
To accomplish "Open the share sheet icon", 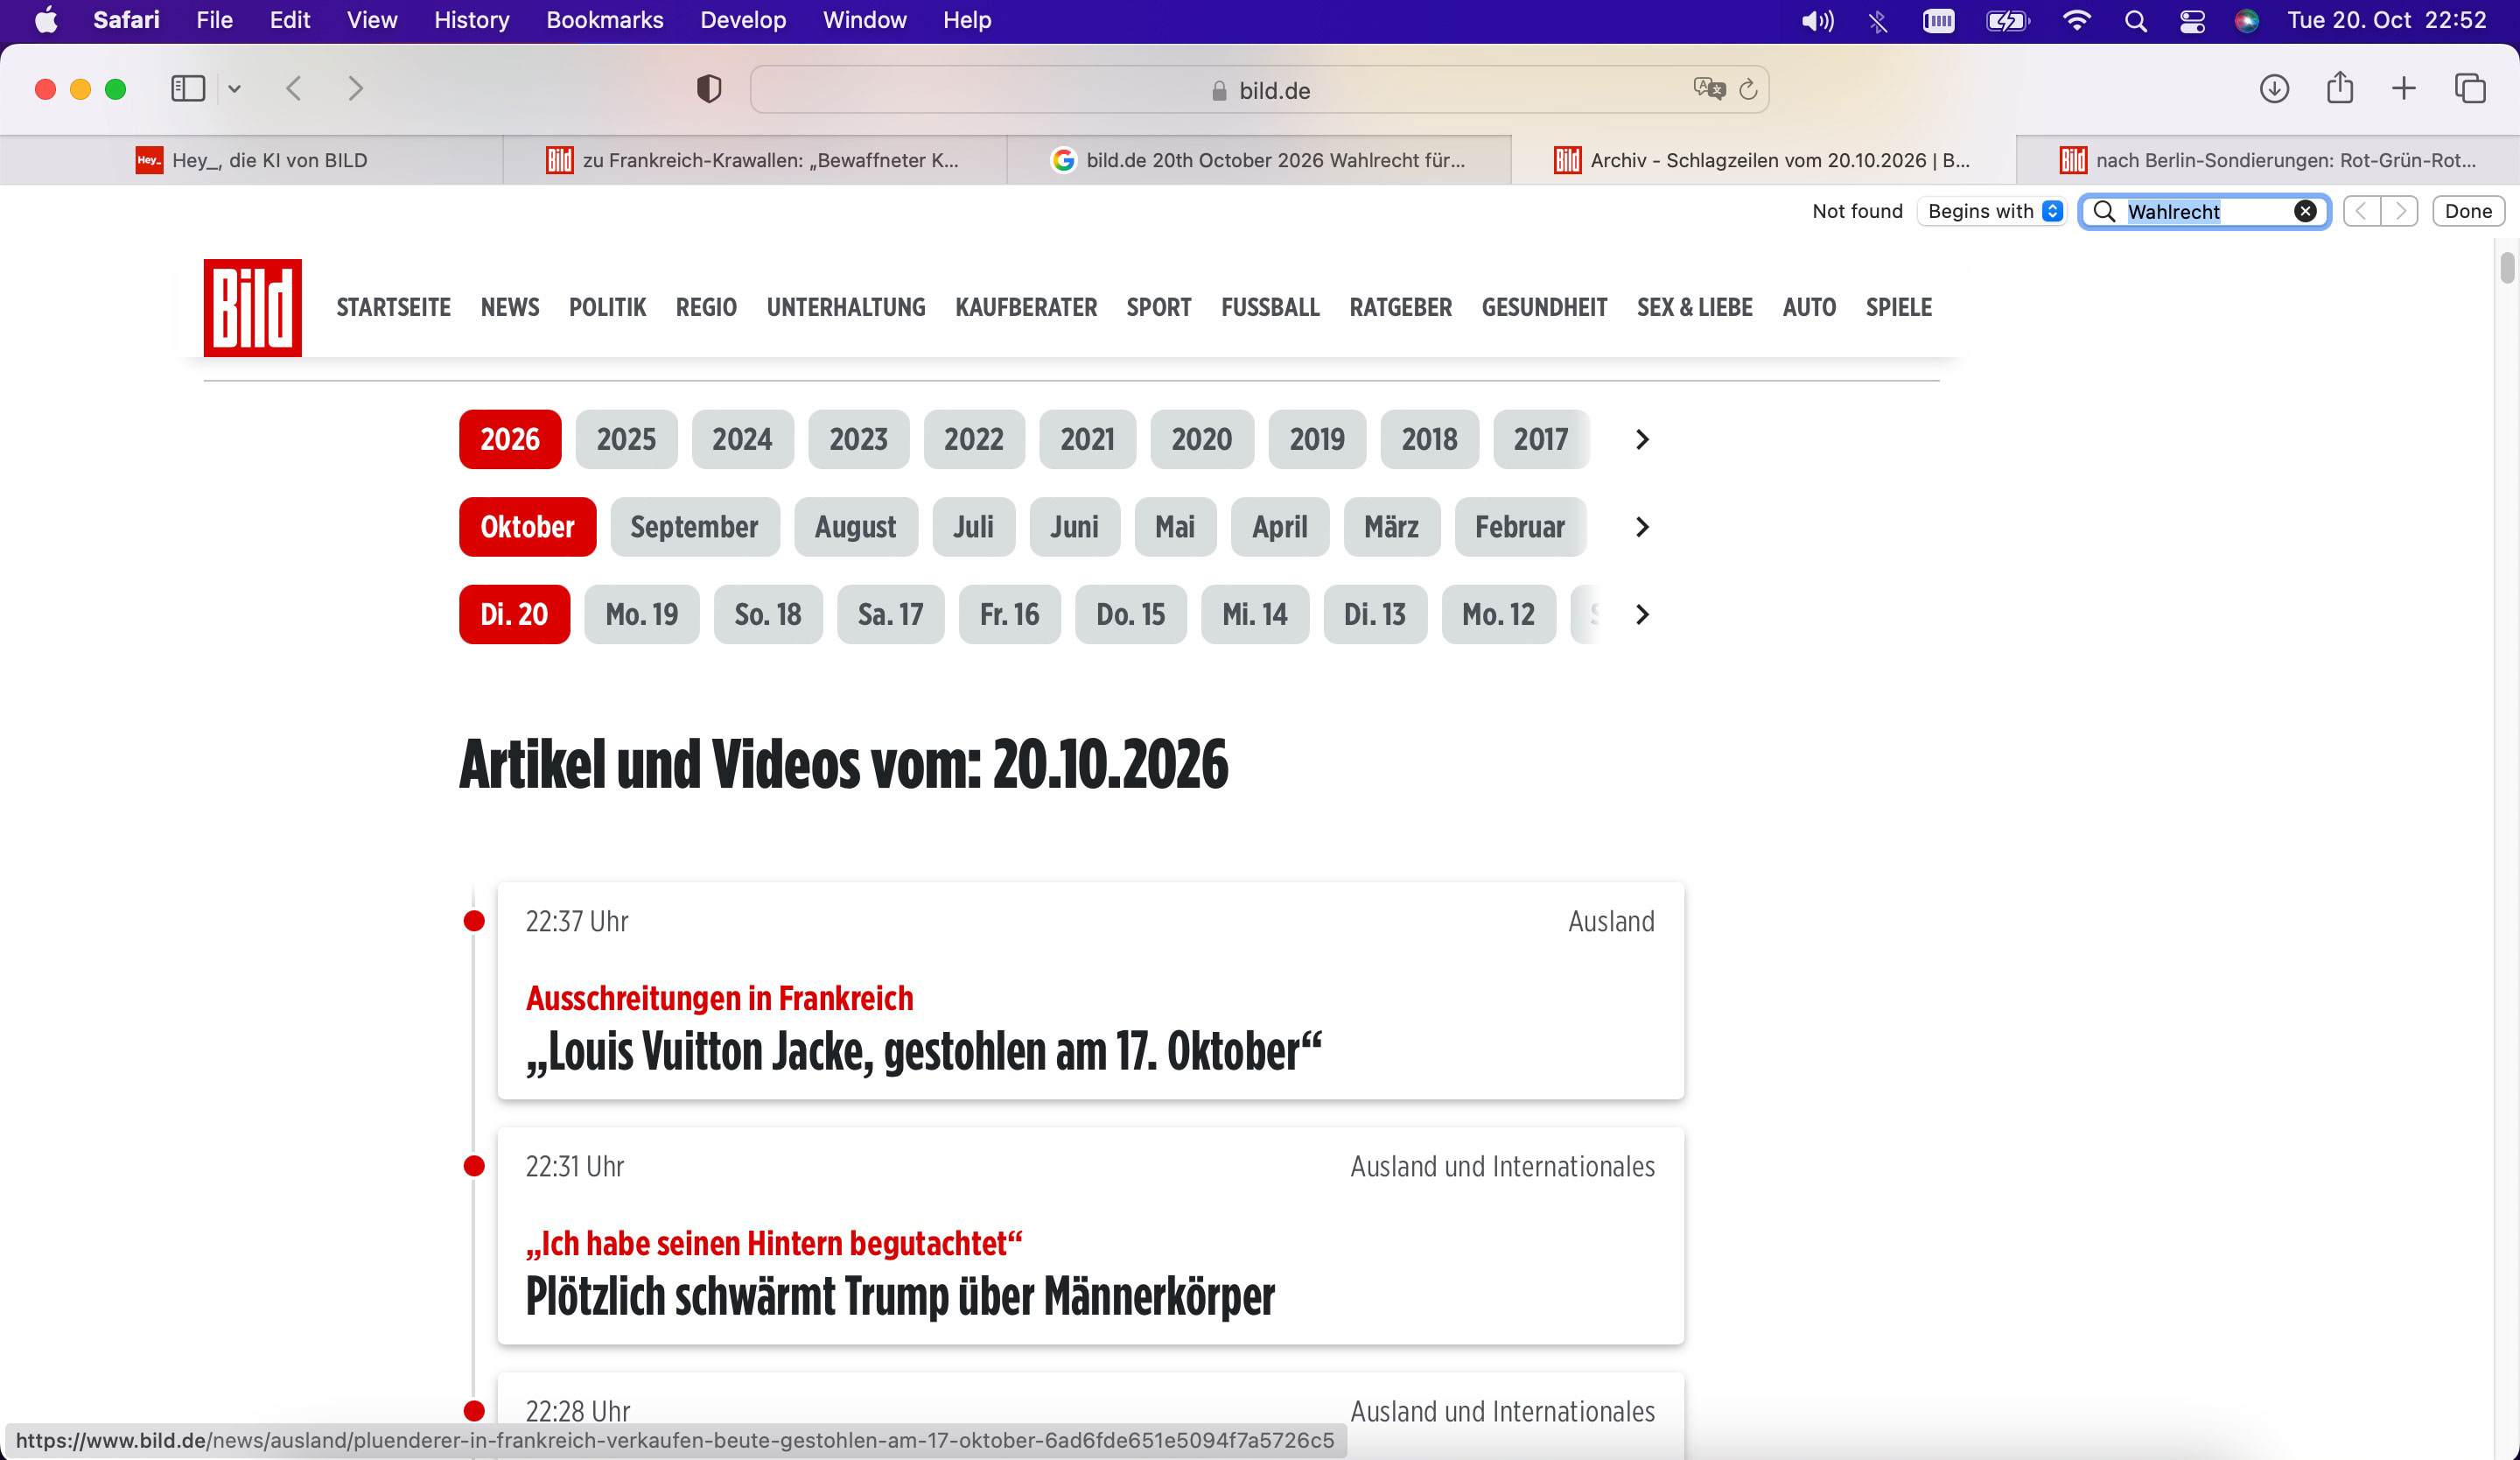I will tap(2340, 88).
